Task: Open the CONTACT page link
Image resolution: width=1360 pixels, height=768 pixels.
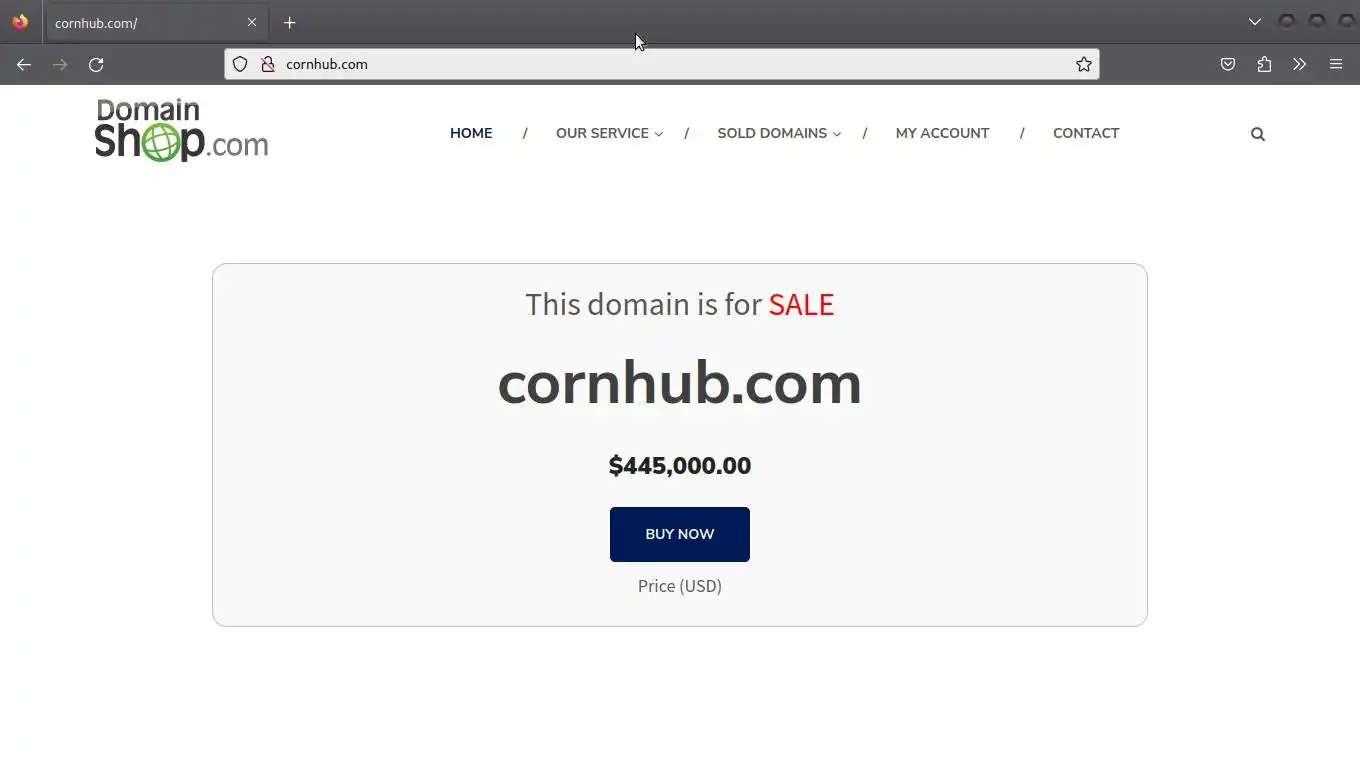Action: click(x=1086, y=133)
